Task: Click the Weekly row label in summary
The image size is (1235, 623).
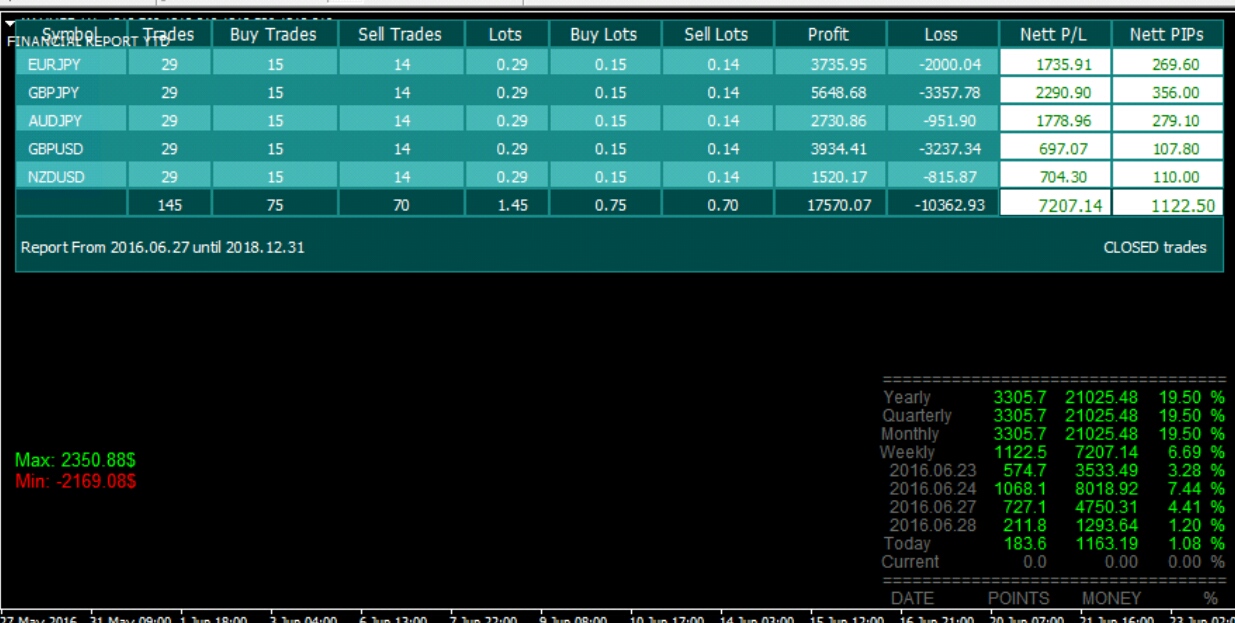Action: [x=907, y=452]
